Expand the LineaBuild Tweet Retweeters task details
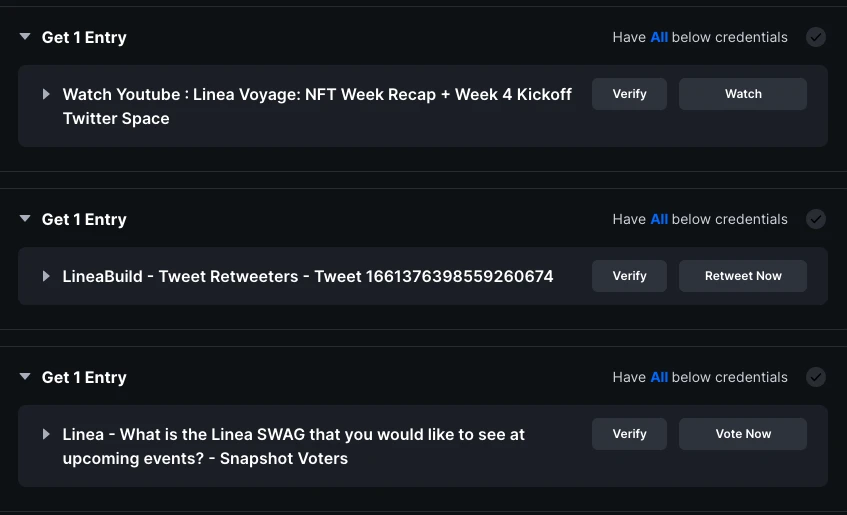847x515 pixels. click(x=46, y=276)
